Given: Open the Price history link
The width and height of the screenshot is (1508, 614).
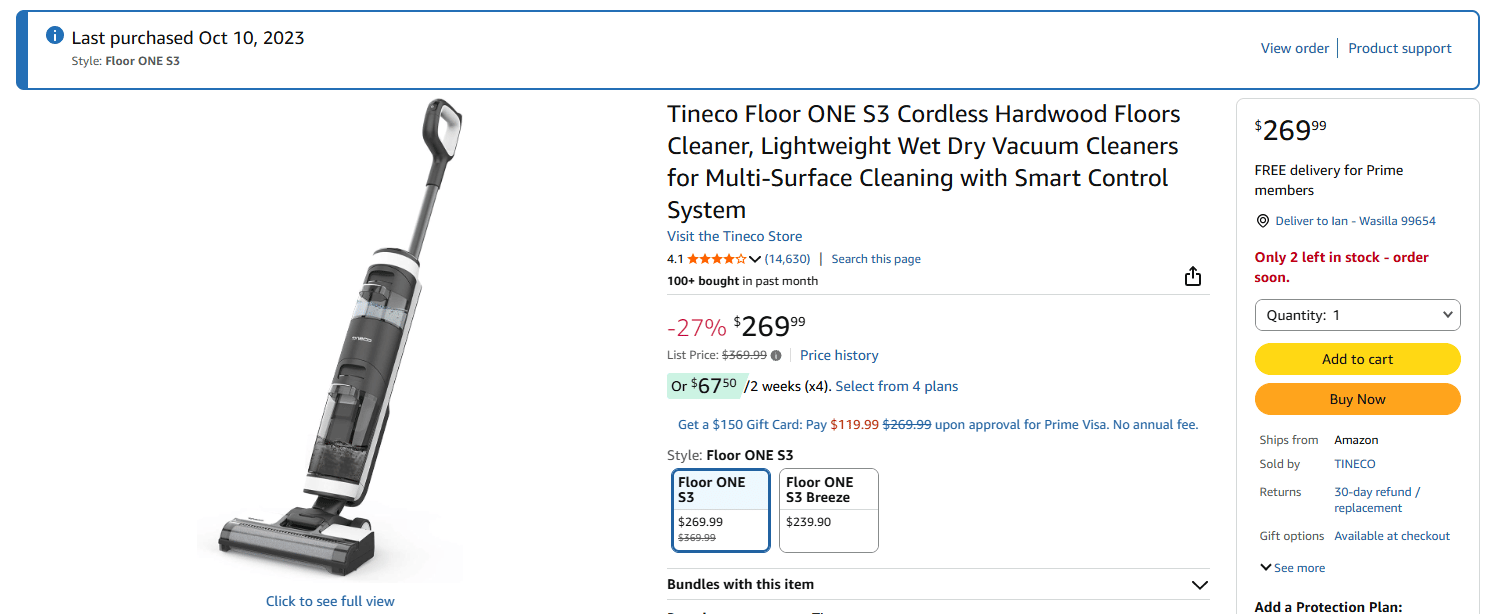Looking at the screenshot, I should point(839,355).
